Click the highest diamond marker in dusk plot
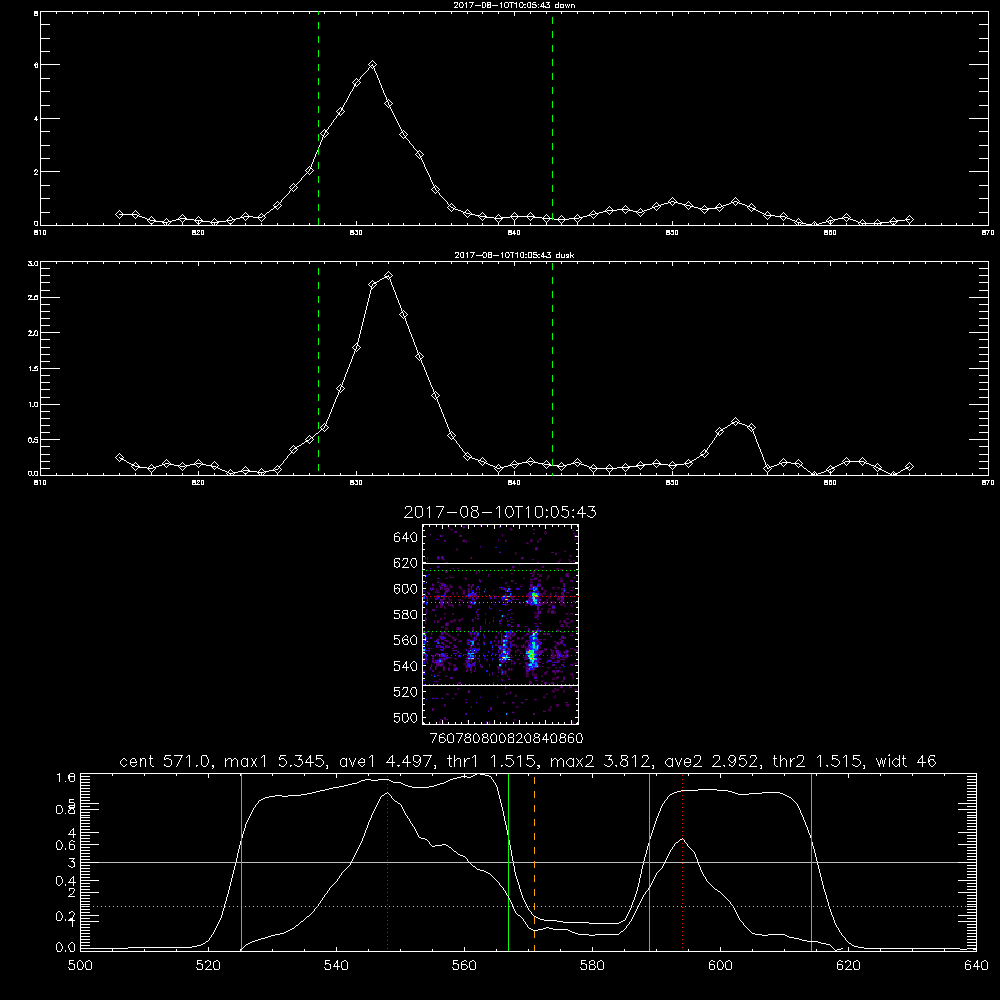1000x1000 pixels. click(388, 276)
